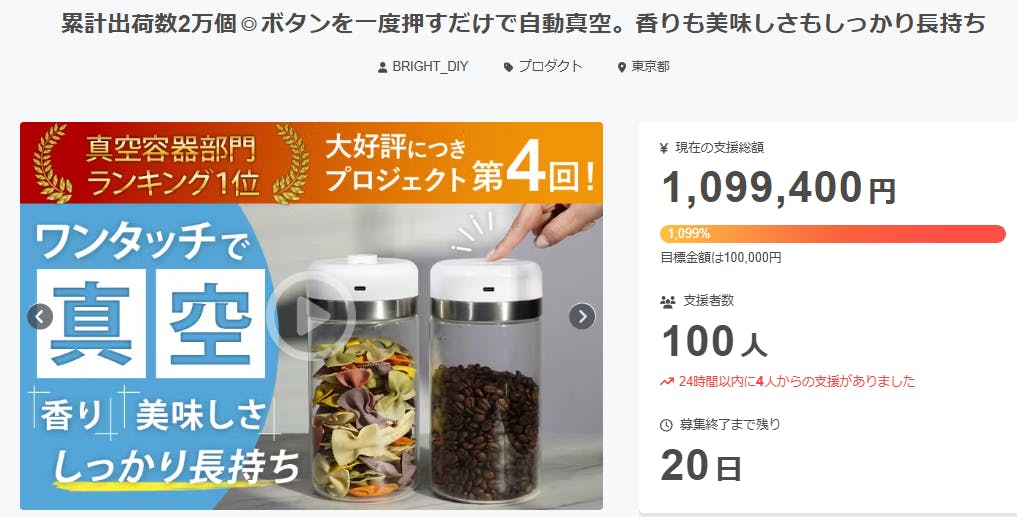Click the ランキング1位 banner in the image
The image size is (1017, 517).
[x=172, y=165]
